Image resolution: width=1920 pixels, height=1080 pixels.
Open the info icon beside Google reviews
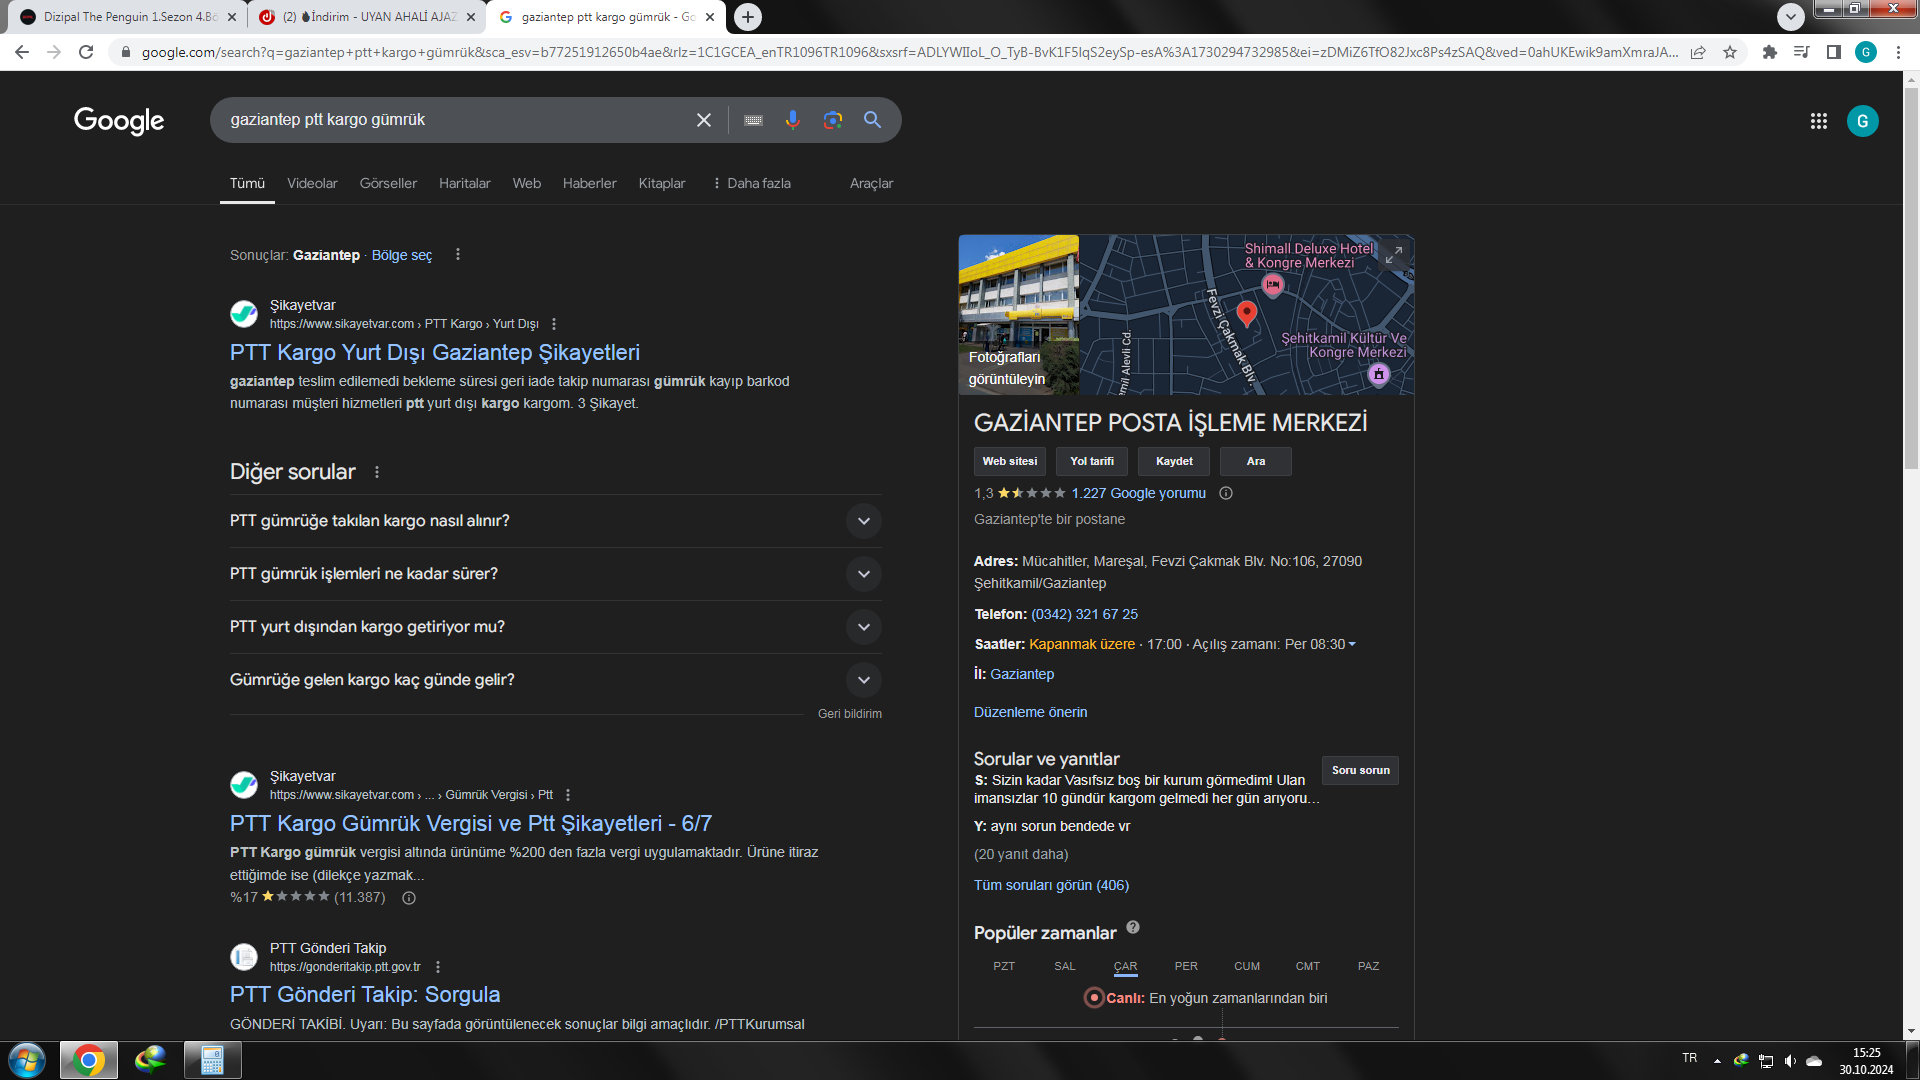pos(1226,493)
